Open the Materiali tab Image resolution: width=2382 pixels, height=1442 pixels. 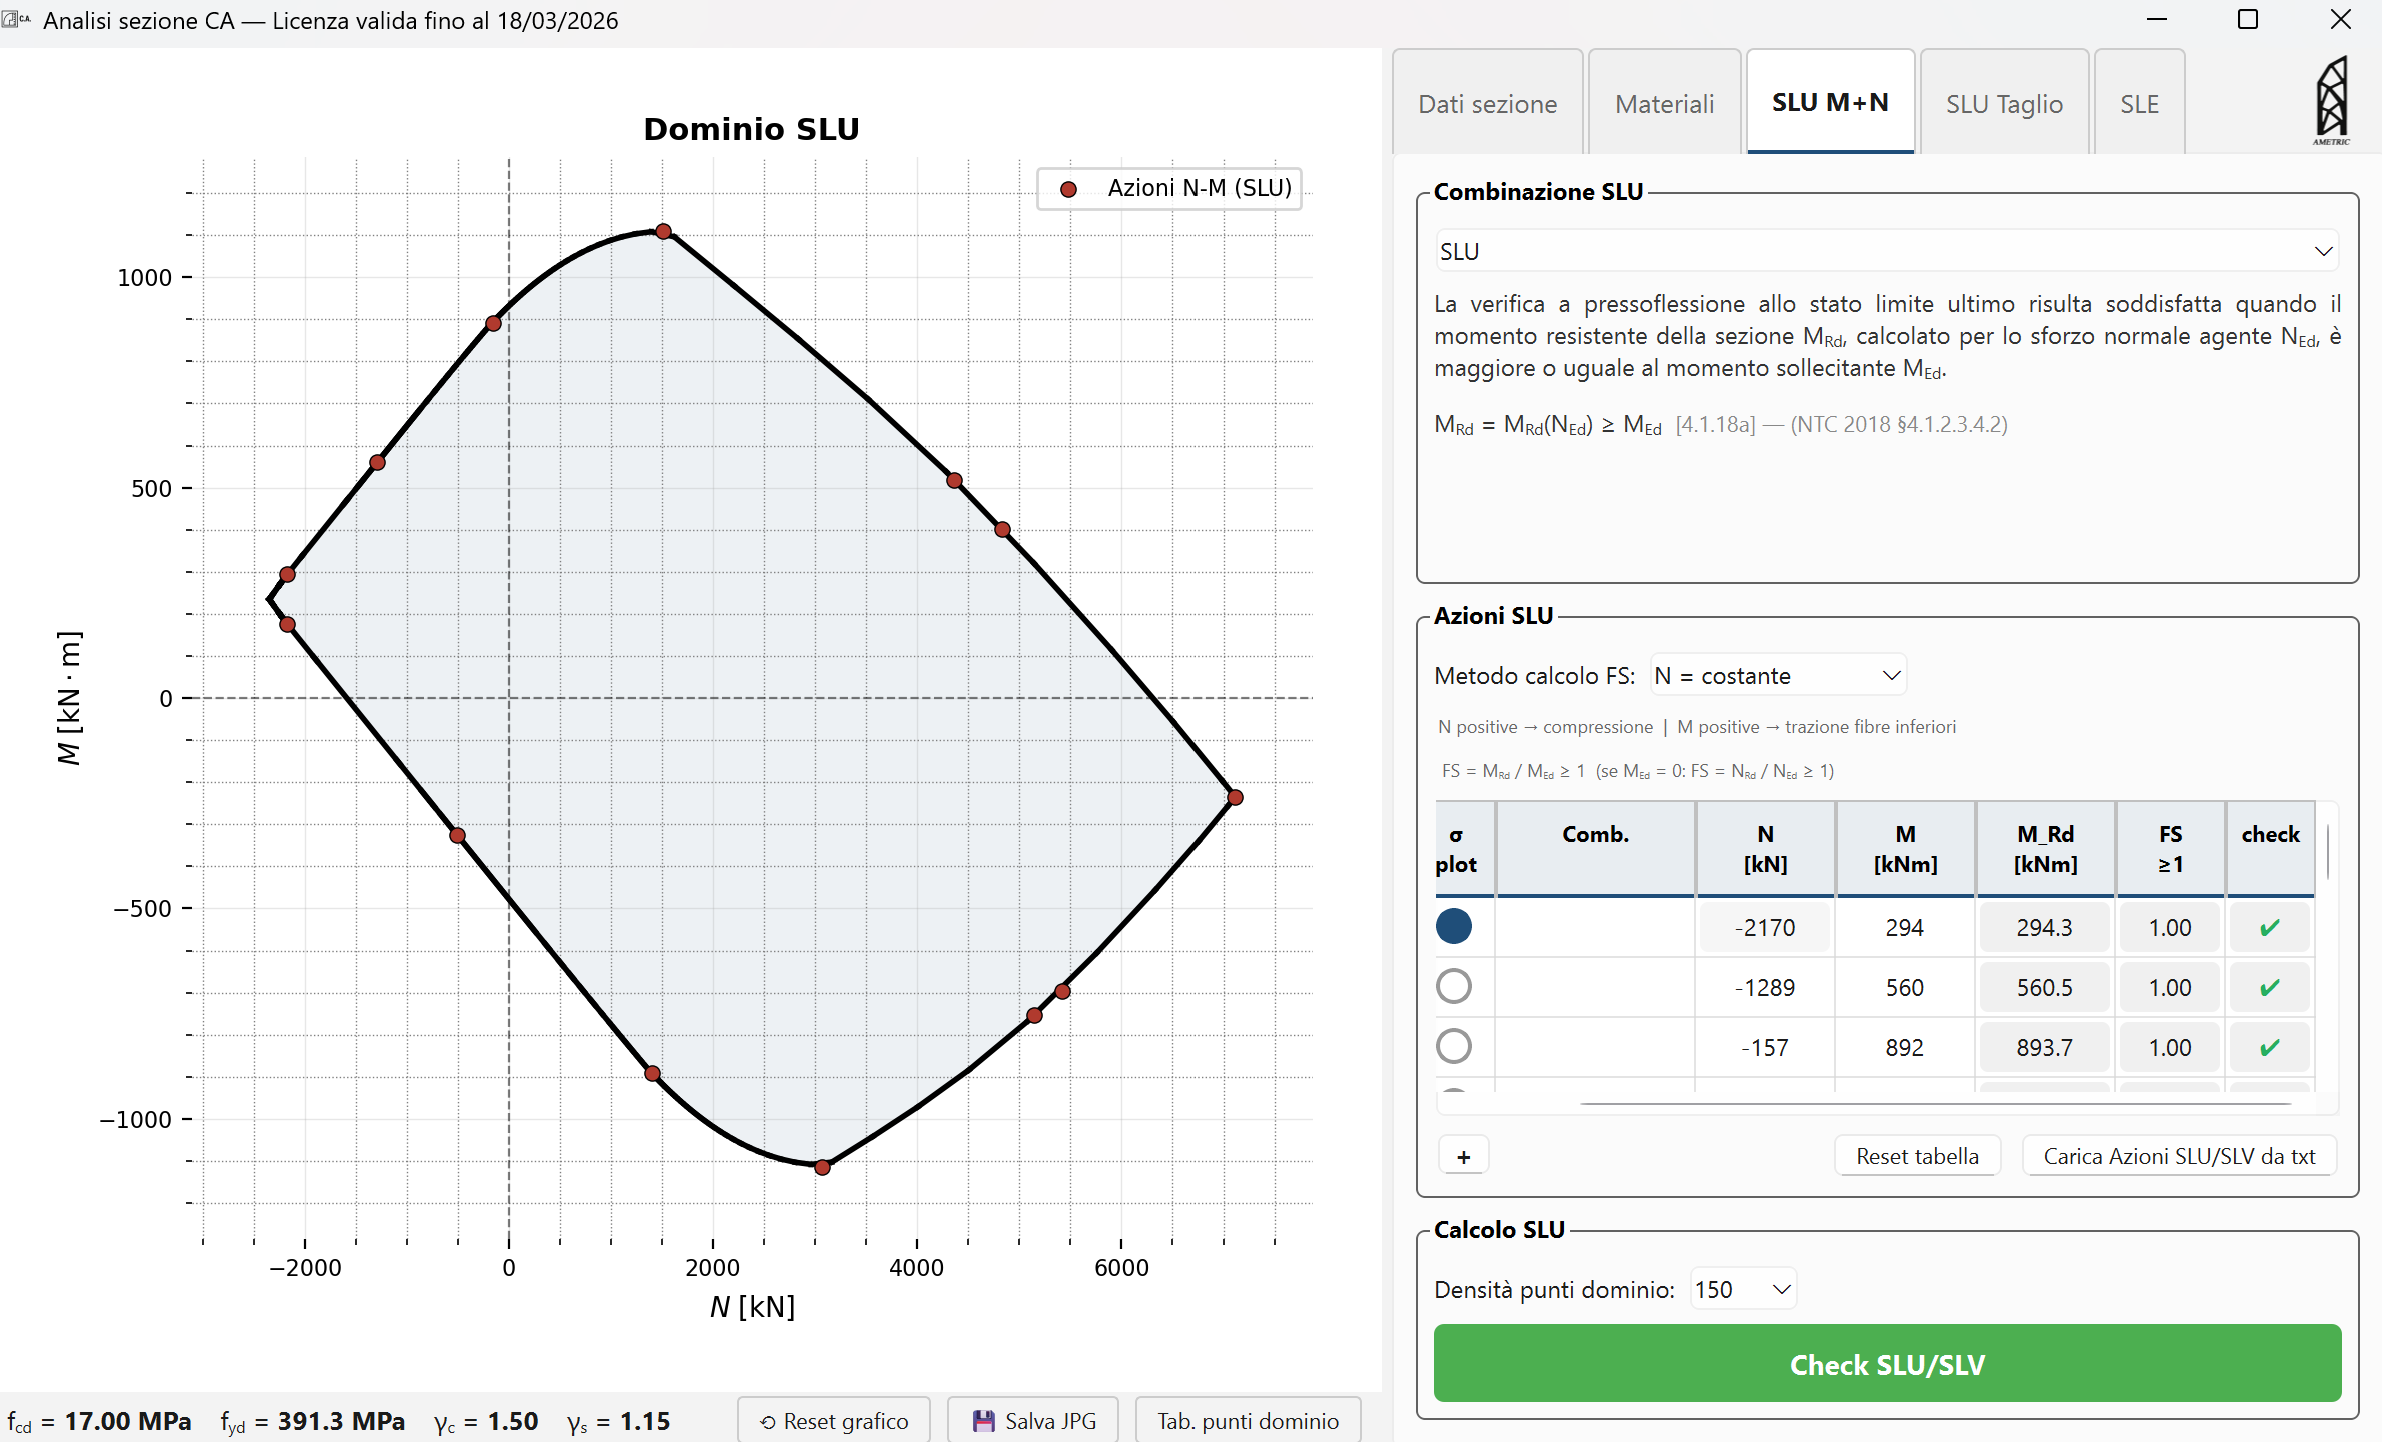point(1664,104)
